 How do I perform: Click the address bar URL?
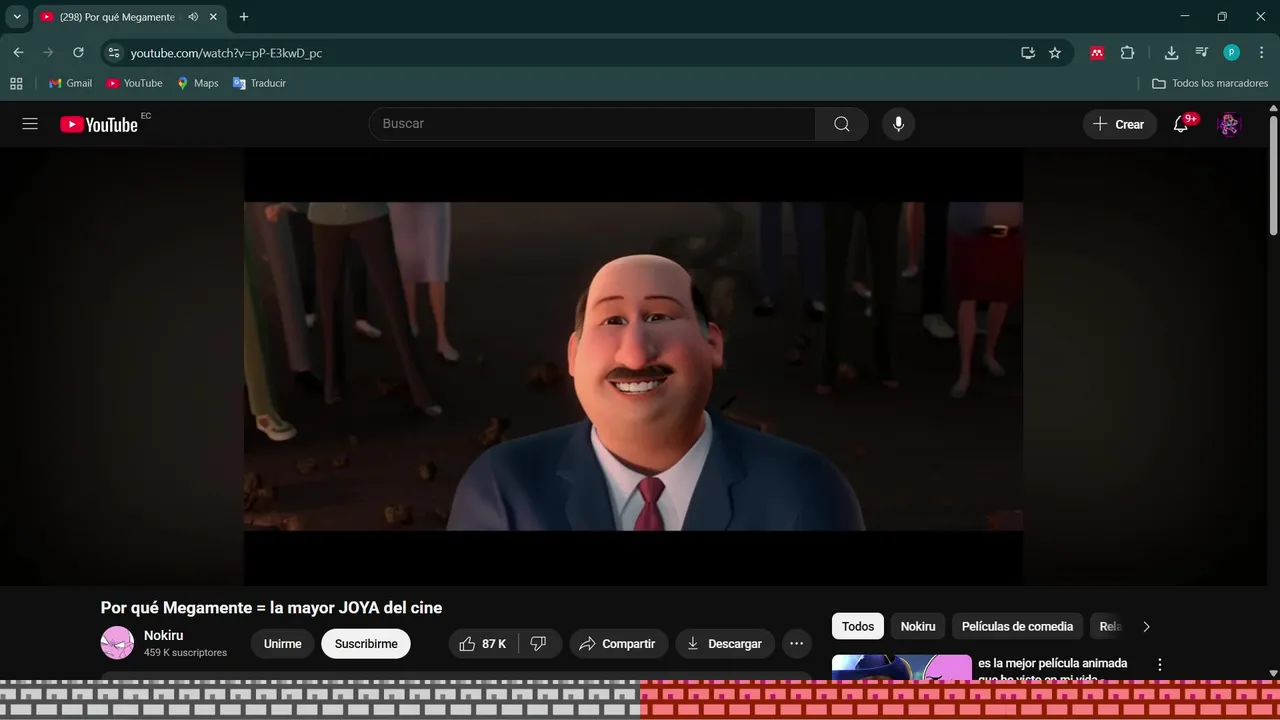226,53
